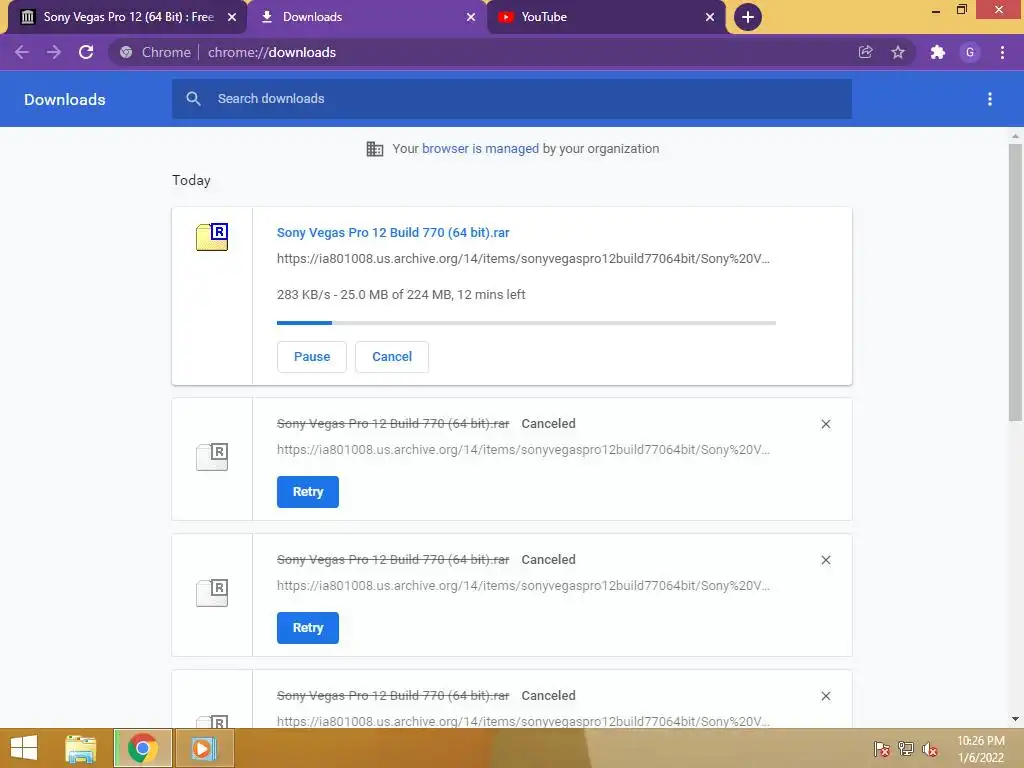The height and width of the screenshot is (768, 1024).
Task: Click the network tray icon
Action: 906,749
